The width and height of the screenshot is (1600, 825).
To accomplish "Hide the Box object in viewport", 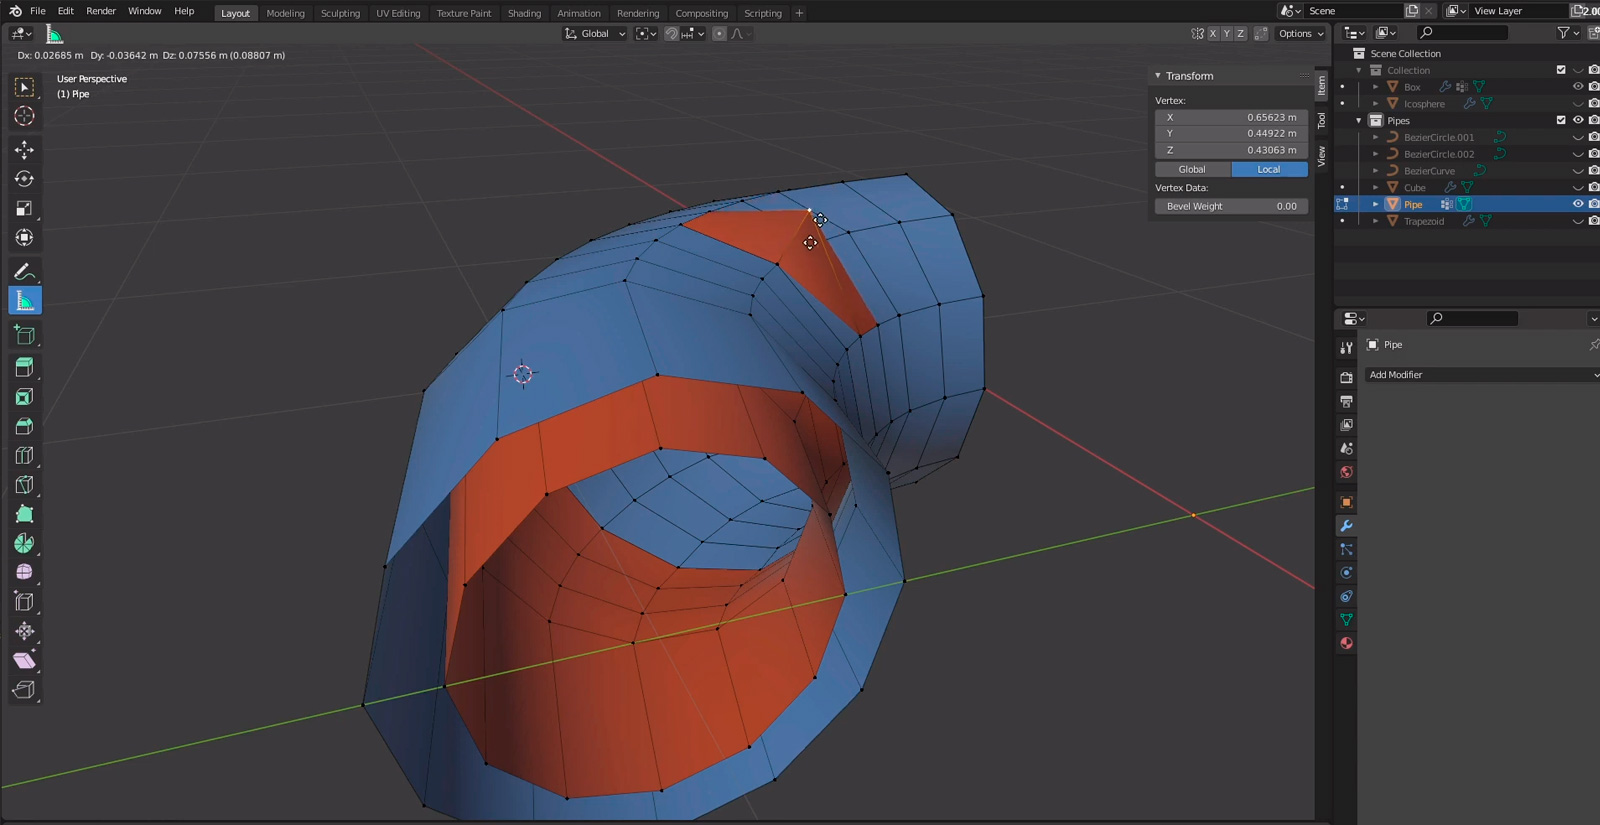I will [1578, 87].
